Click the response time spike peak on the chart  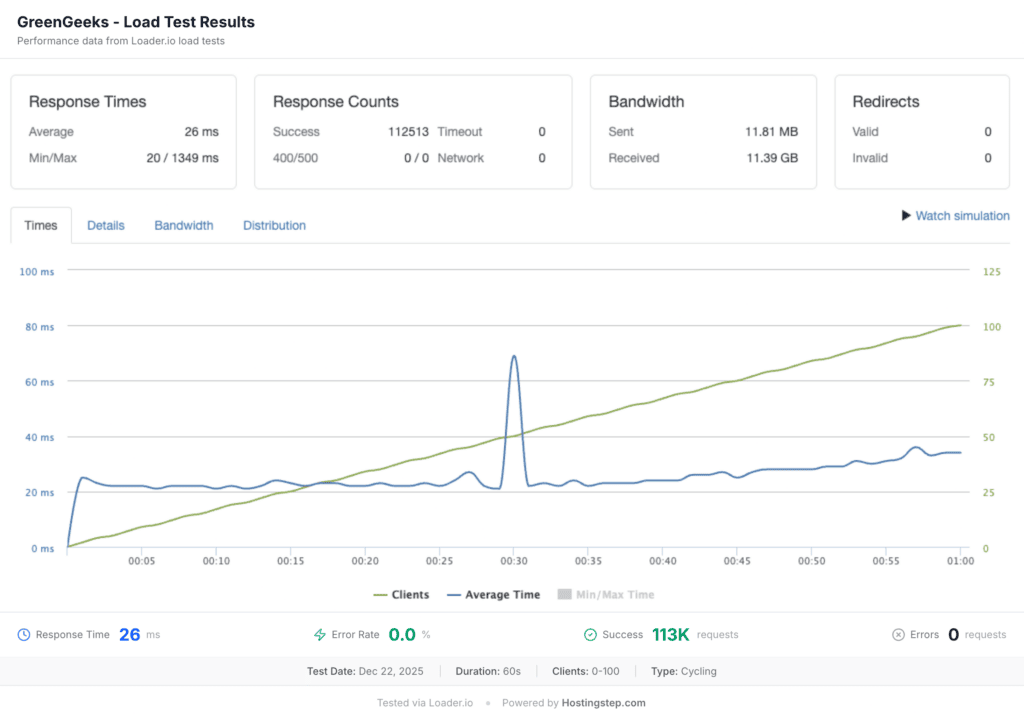pyautogui.click(x=514, y=357)
